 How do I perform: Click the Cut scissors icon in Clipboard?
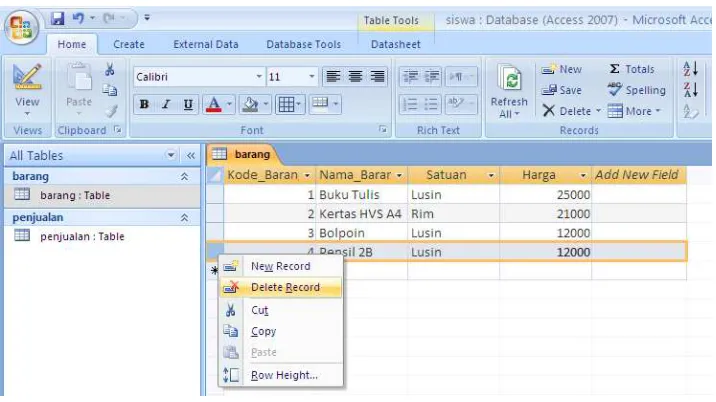[110, 69]
